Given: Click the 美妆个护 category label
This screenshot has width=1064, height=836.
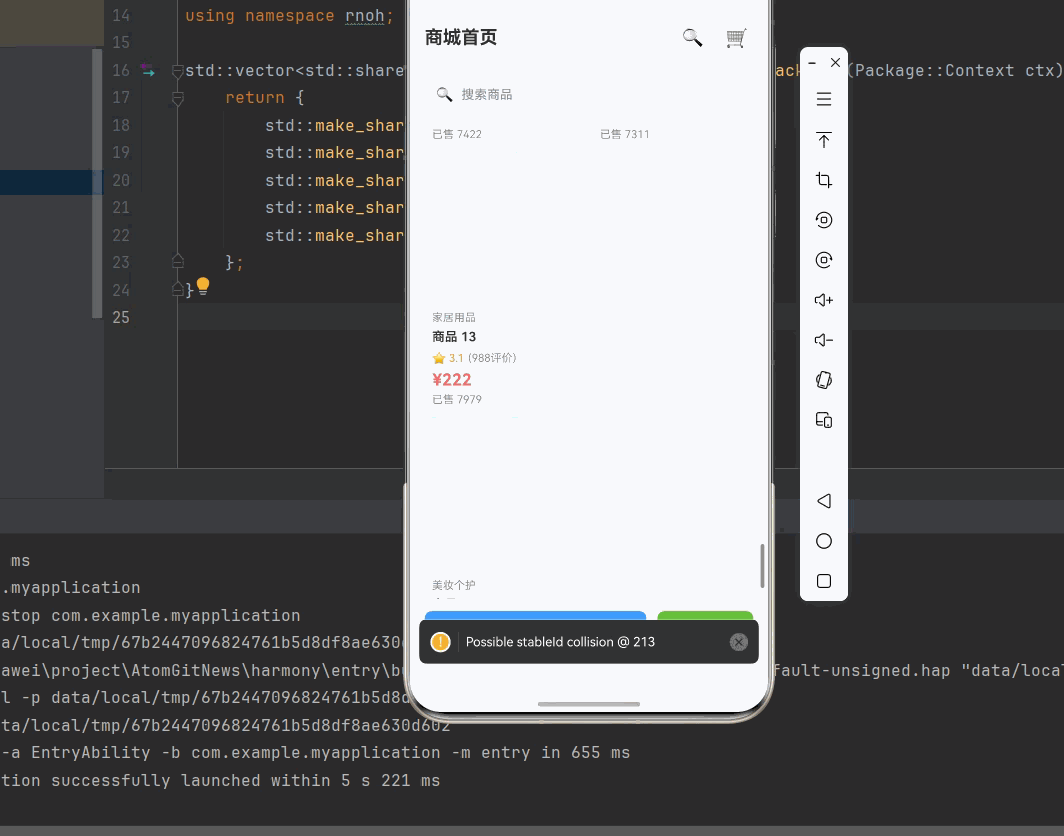Looking at the screenshot, I should (x=453, y=585).
